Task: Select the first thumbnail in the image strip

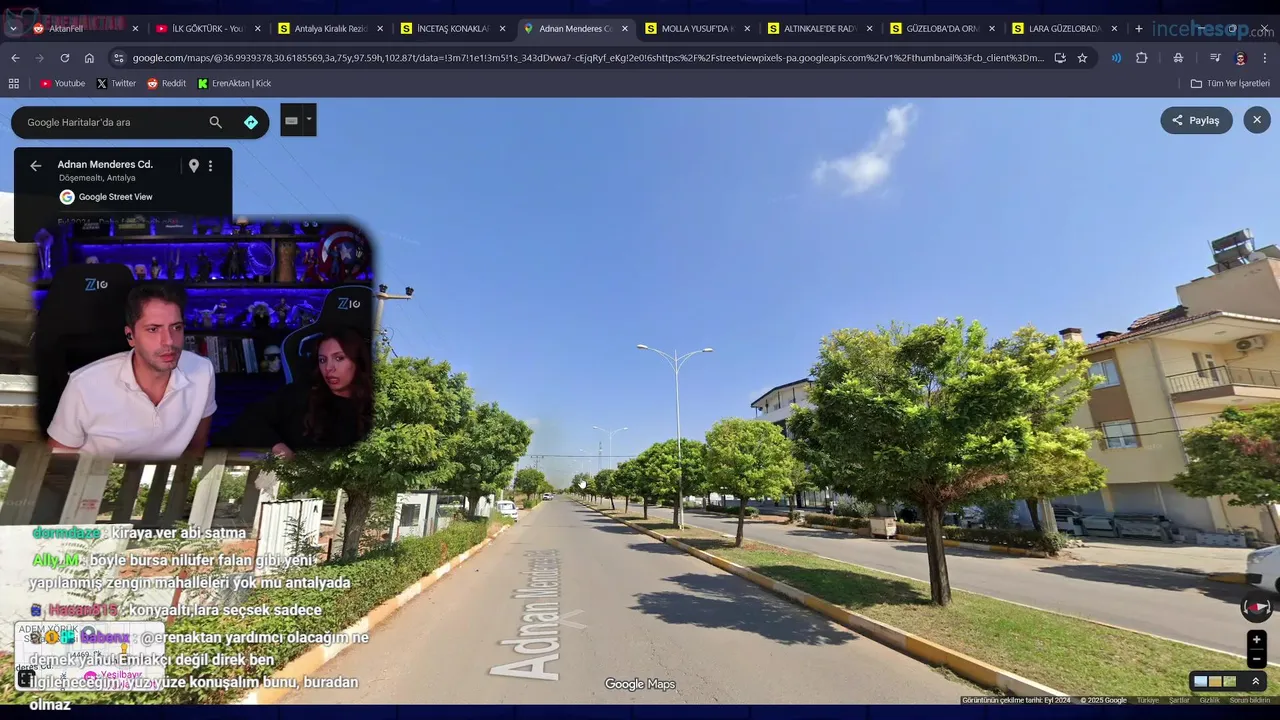Action: click(x=1201, y=681)
